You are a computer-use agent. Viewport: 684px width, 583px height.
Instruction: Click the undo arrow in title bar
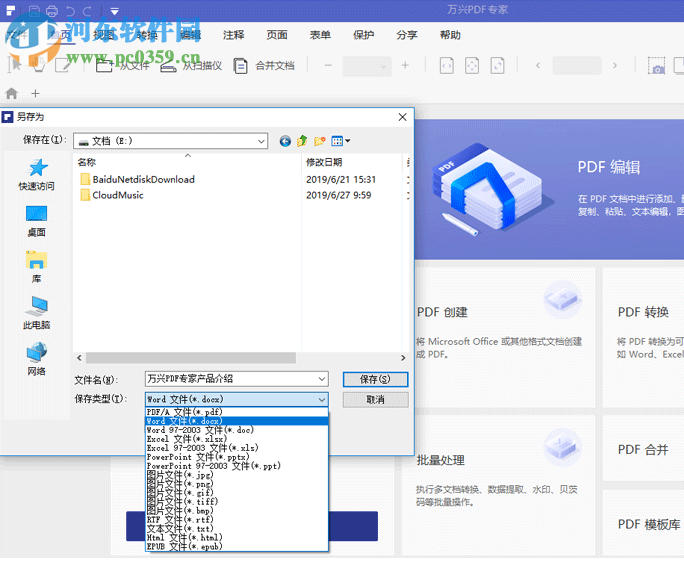[x=70, y=10]
